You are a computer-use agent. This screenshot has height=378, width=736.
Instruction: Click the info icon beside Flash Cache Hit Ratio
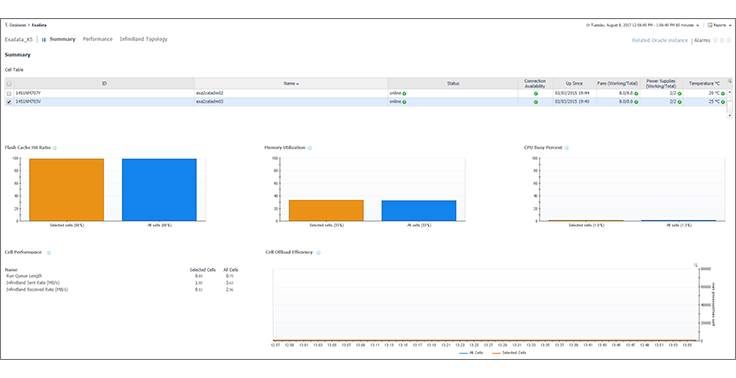tap(54, 148)
